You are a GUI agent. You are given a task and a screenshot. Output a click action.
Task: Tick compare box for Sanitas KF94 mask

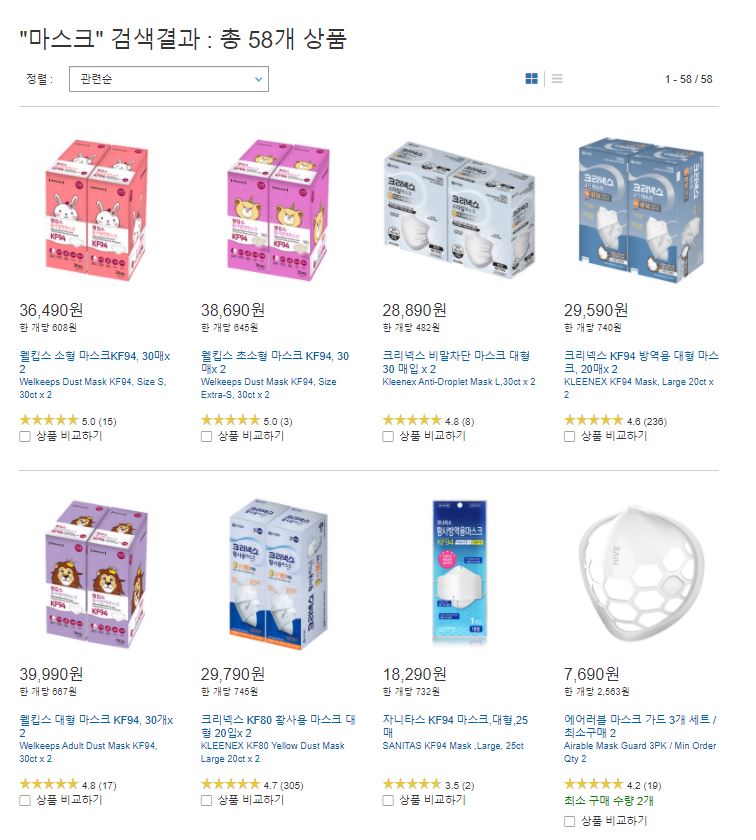coord(388,800)
